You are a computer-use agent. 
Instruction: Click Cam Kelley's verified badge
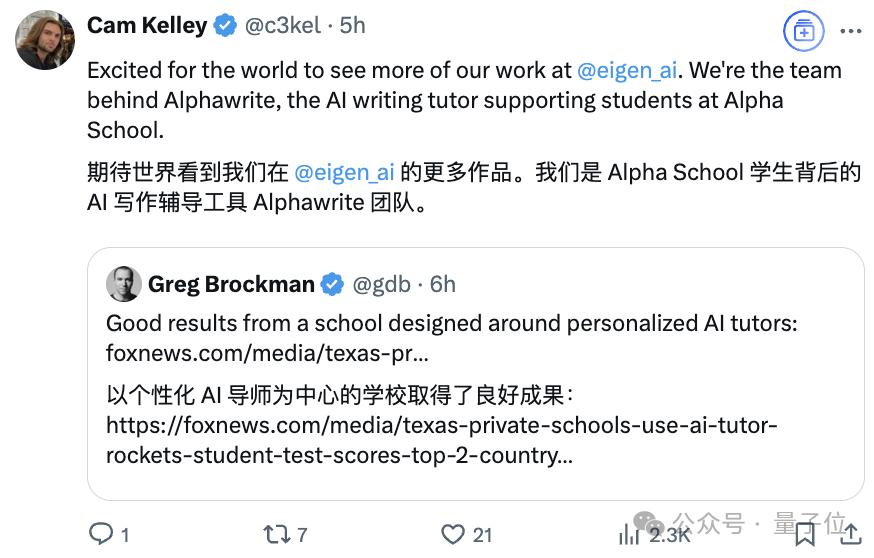tap(226, 26)
